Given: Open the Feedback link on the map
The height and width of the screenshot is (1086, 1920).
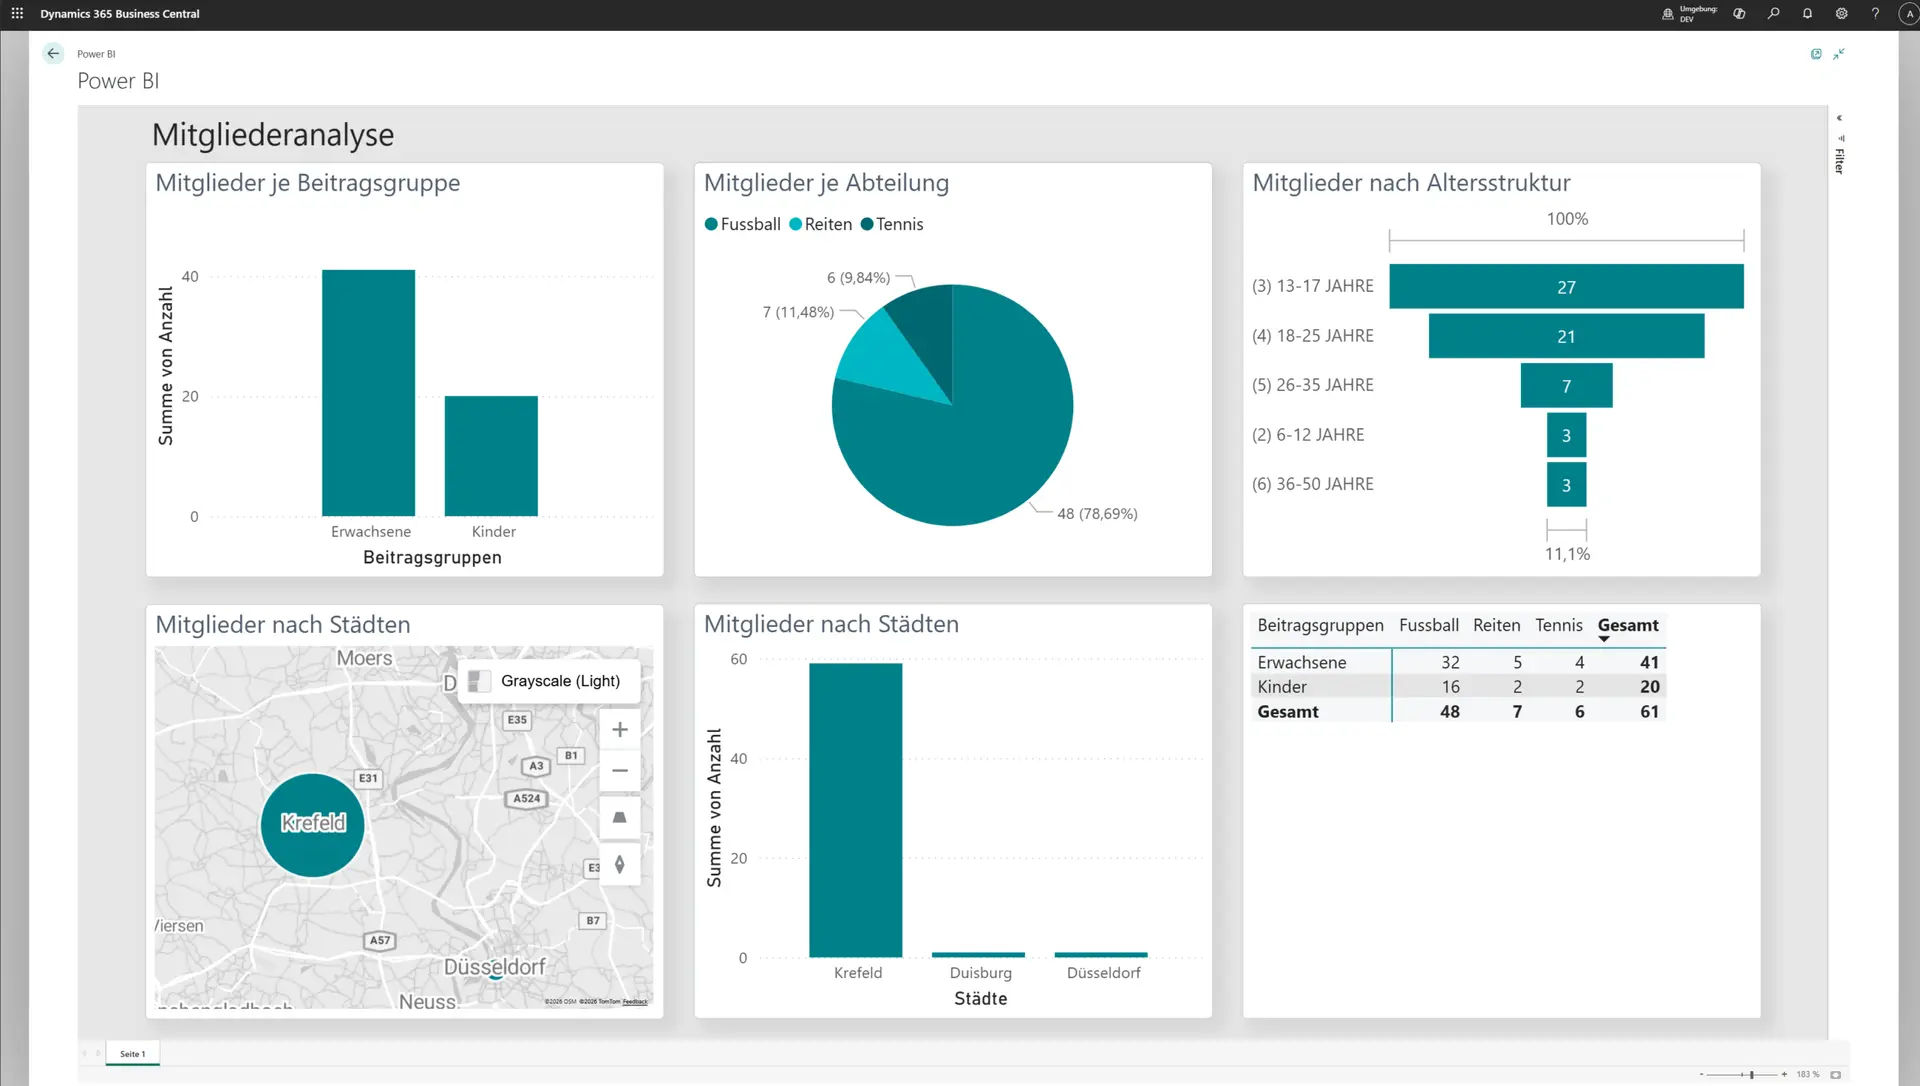Looking at the screenshot, I should tap(635, 1001).
